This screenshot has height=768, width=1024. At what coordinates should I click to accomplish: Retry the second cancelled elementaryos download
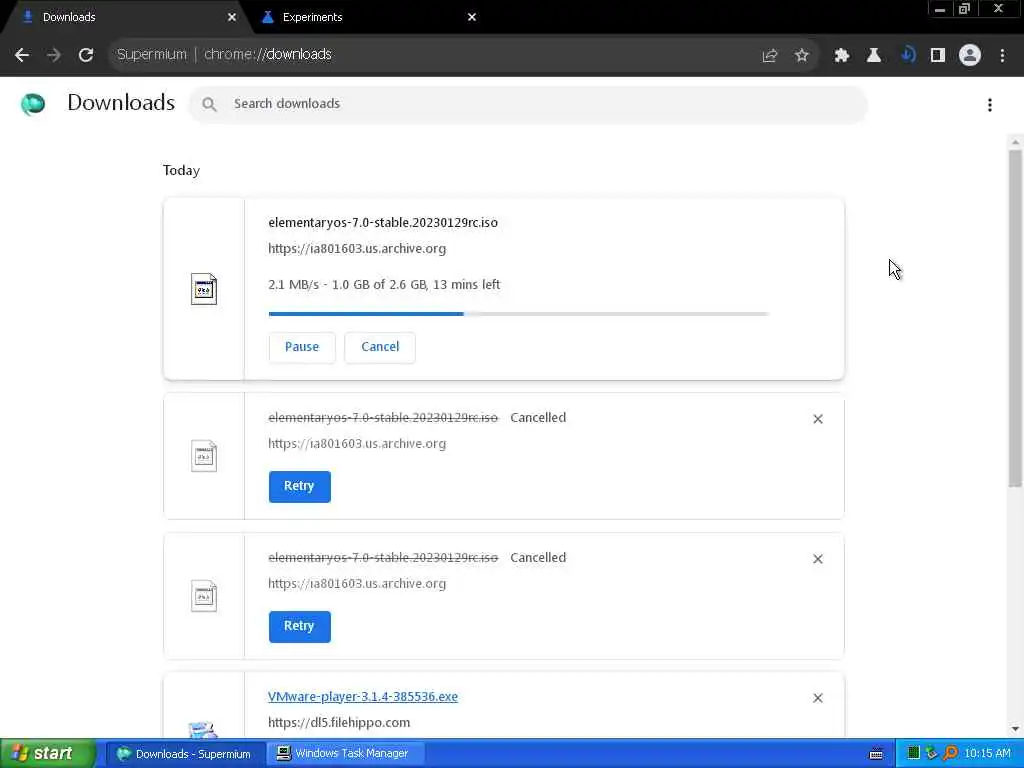click(x=299, y=626)
